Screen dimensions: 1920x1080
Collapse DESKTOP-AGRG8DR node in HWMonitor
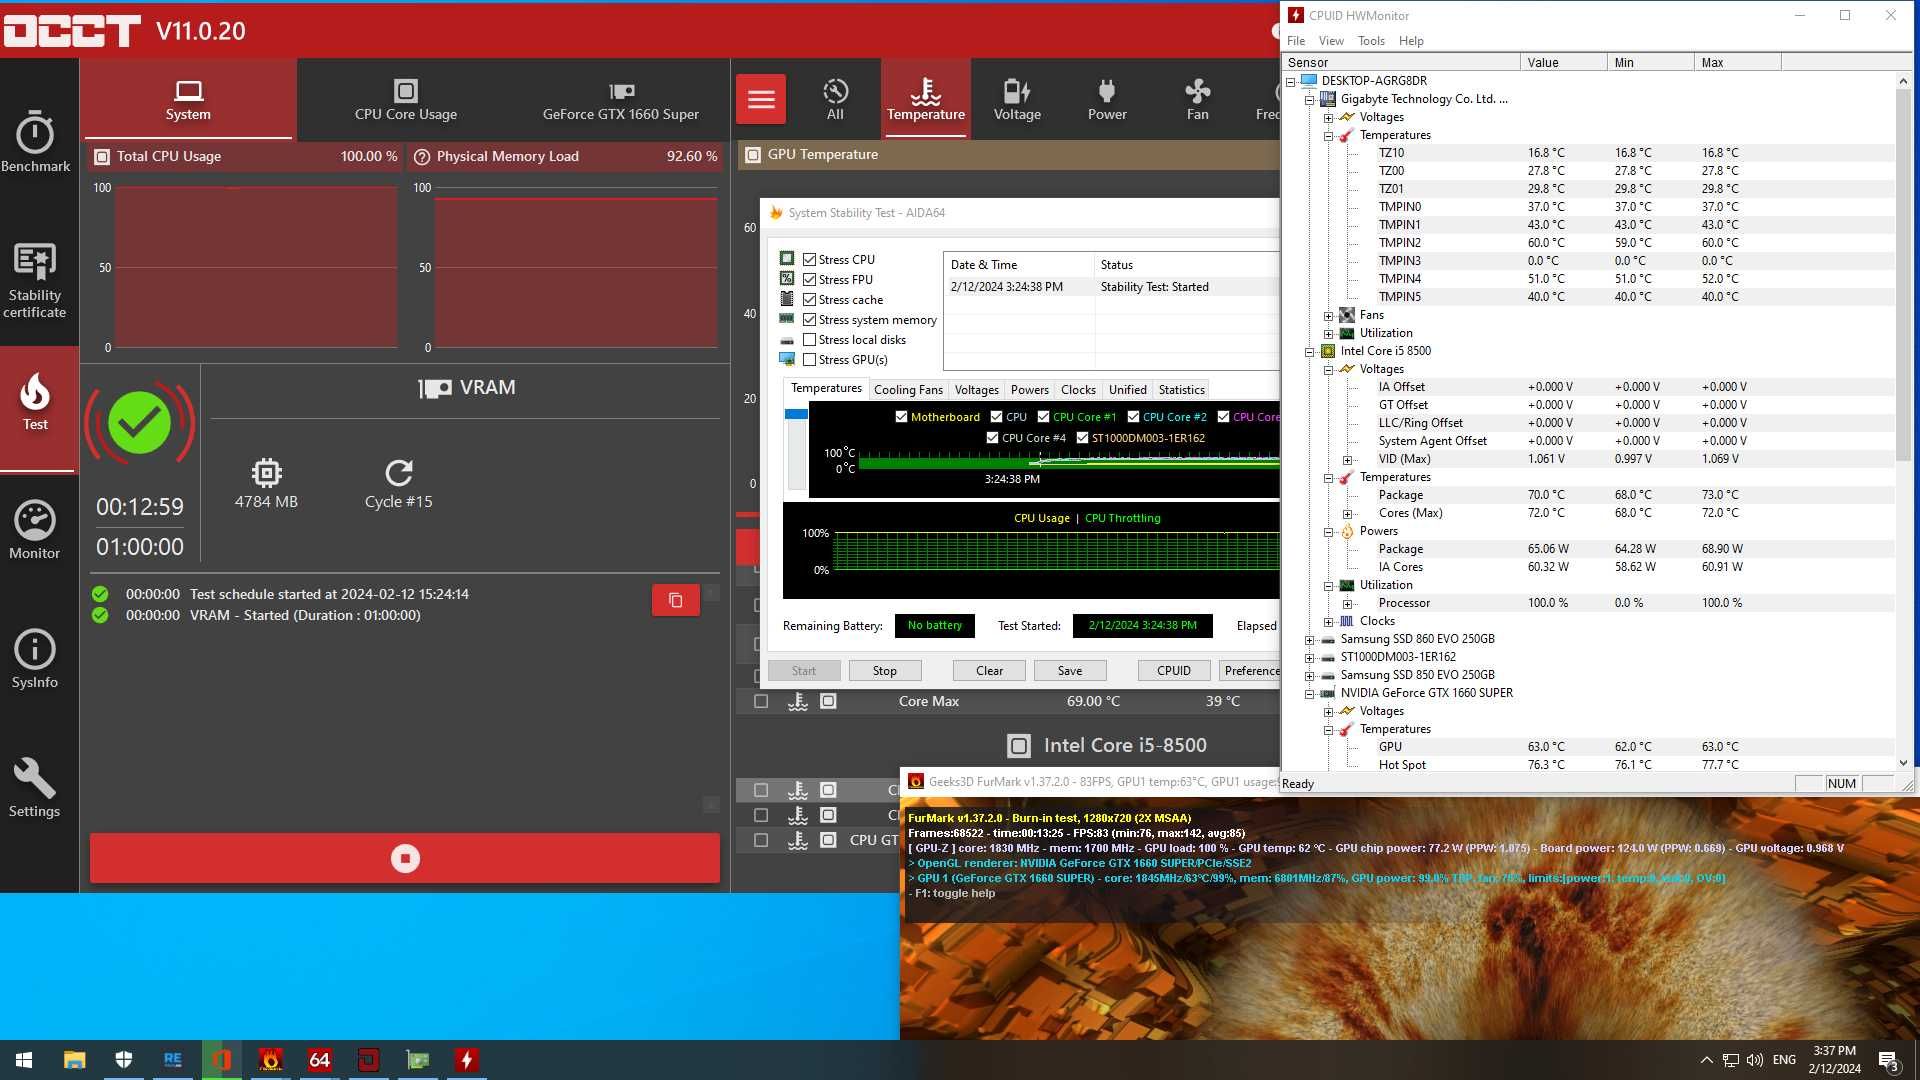[1290, 81]
